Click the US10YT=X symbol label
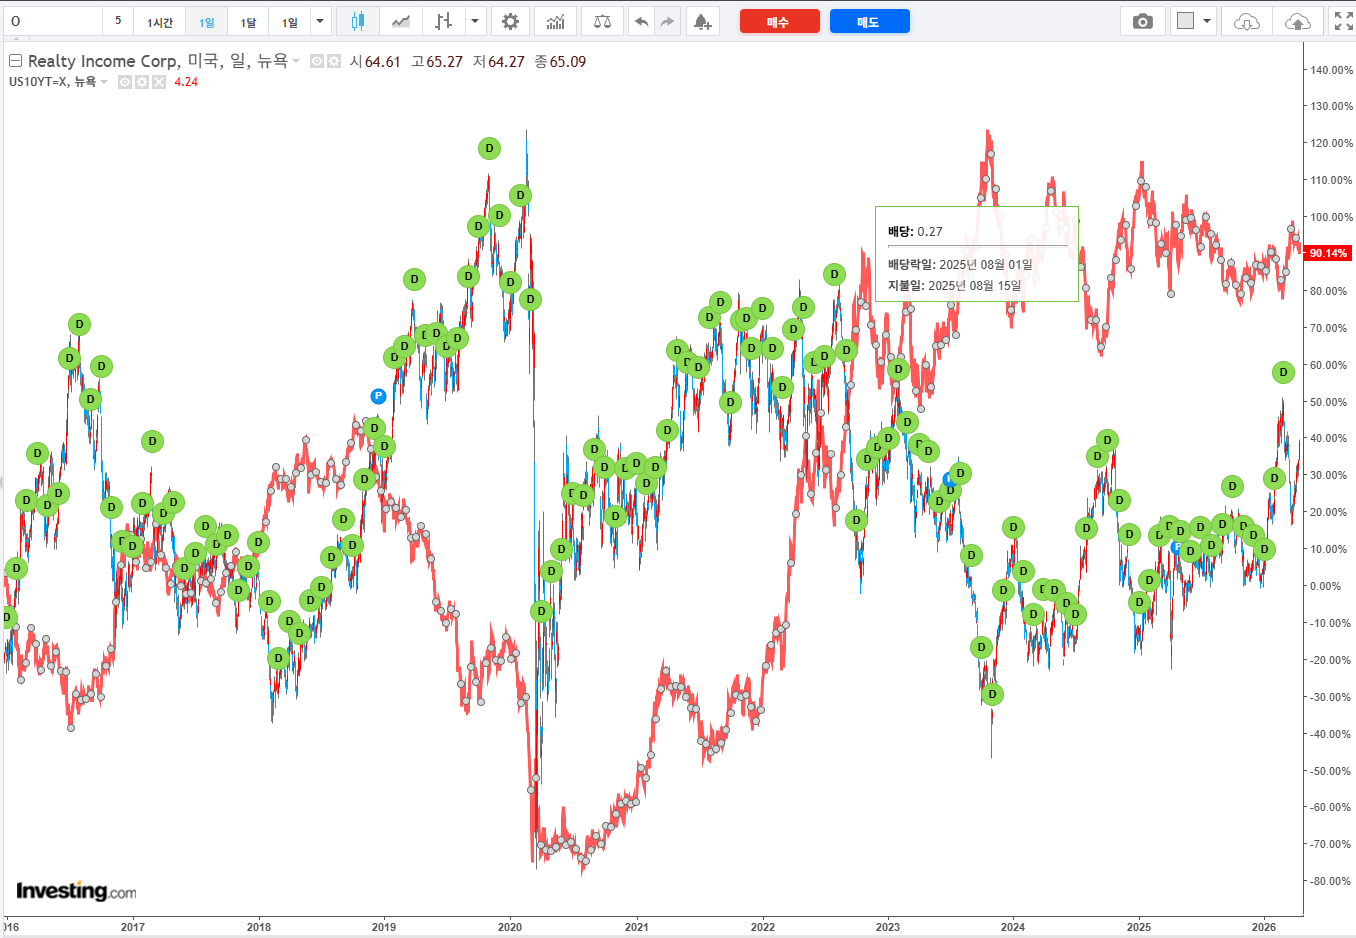 38,82
